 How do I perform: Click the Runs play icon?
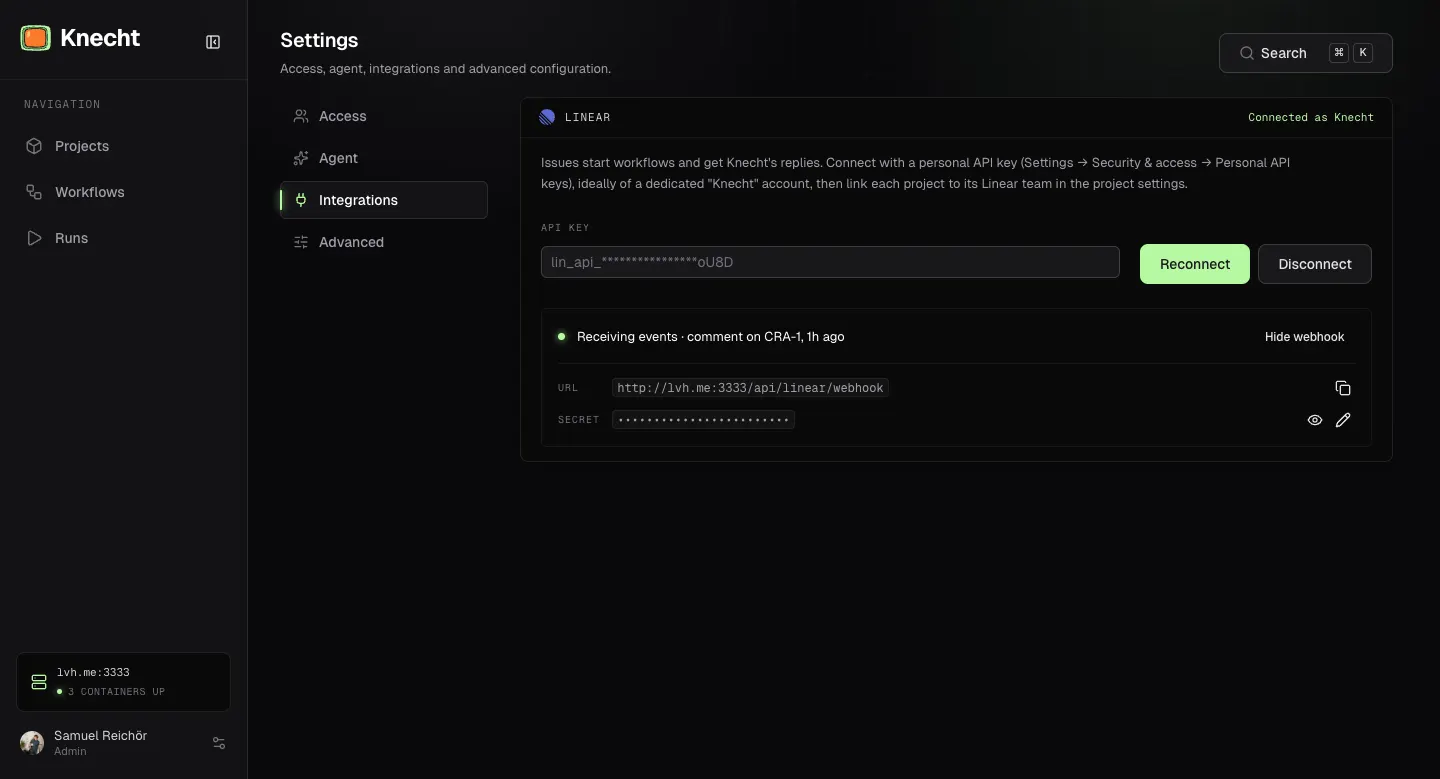point(34,238)
